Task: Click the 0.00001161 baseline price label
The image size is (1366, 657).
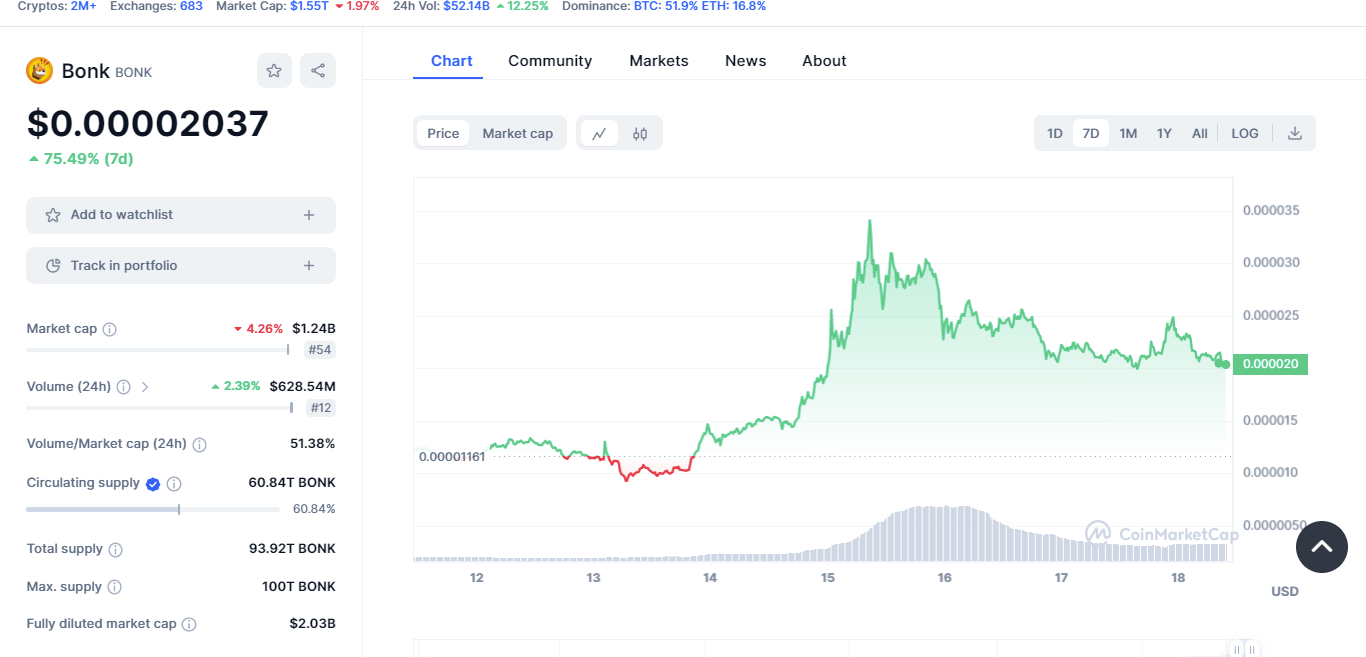Action: [452, 457]
